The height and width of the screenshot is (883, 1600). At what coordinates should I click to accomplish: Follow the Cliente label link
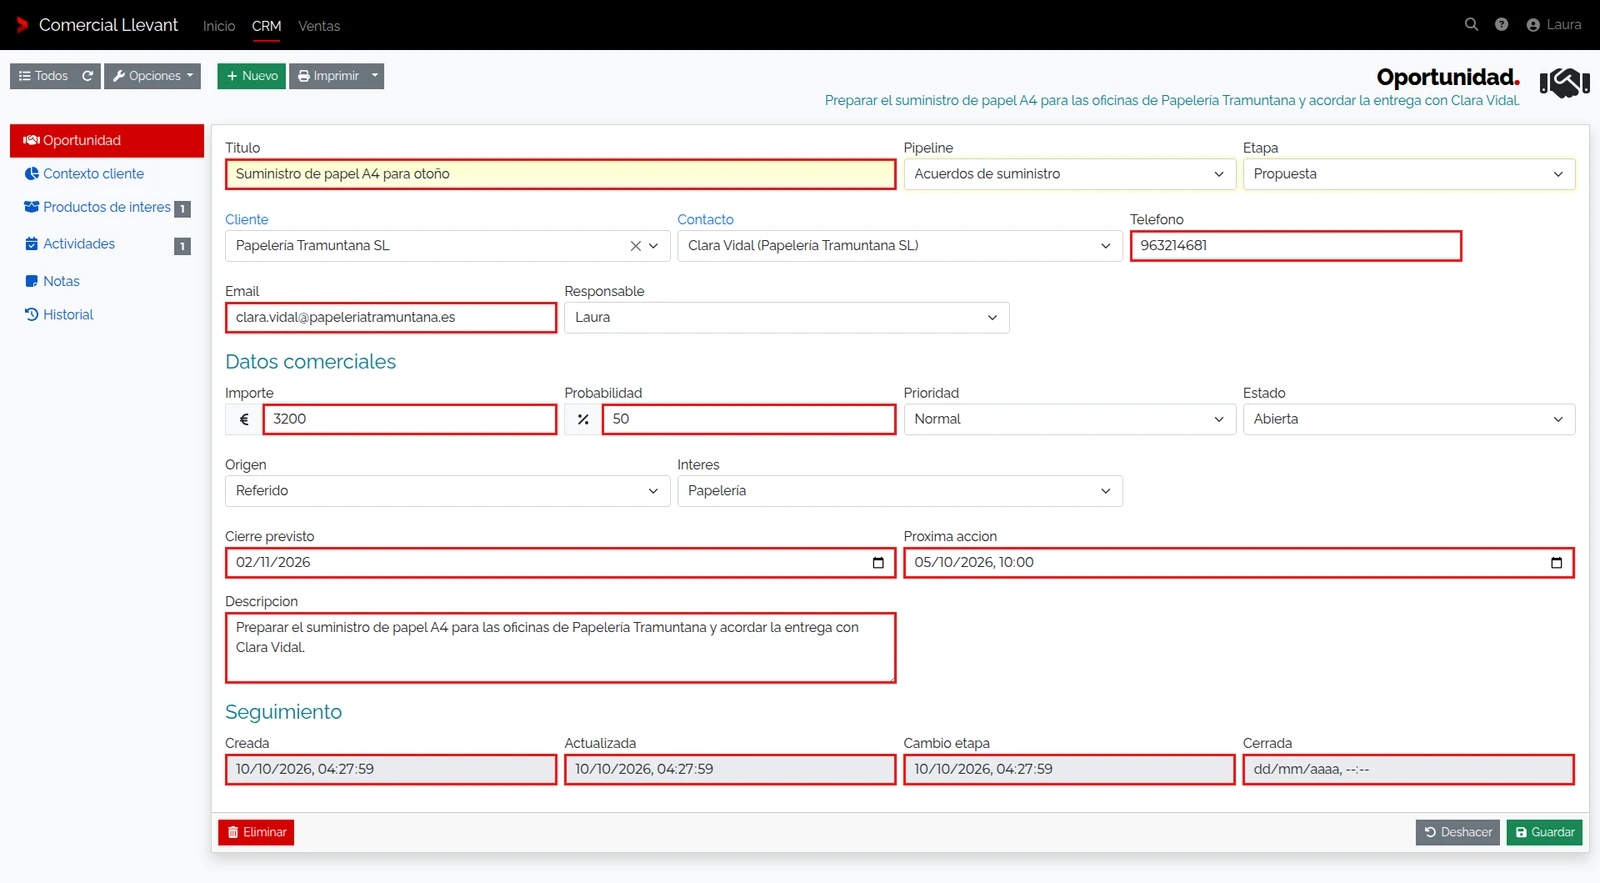247,220
